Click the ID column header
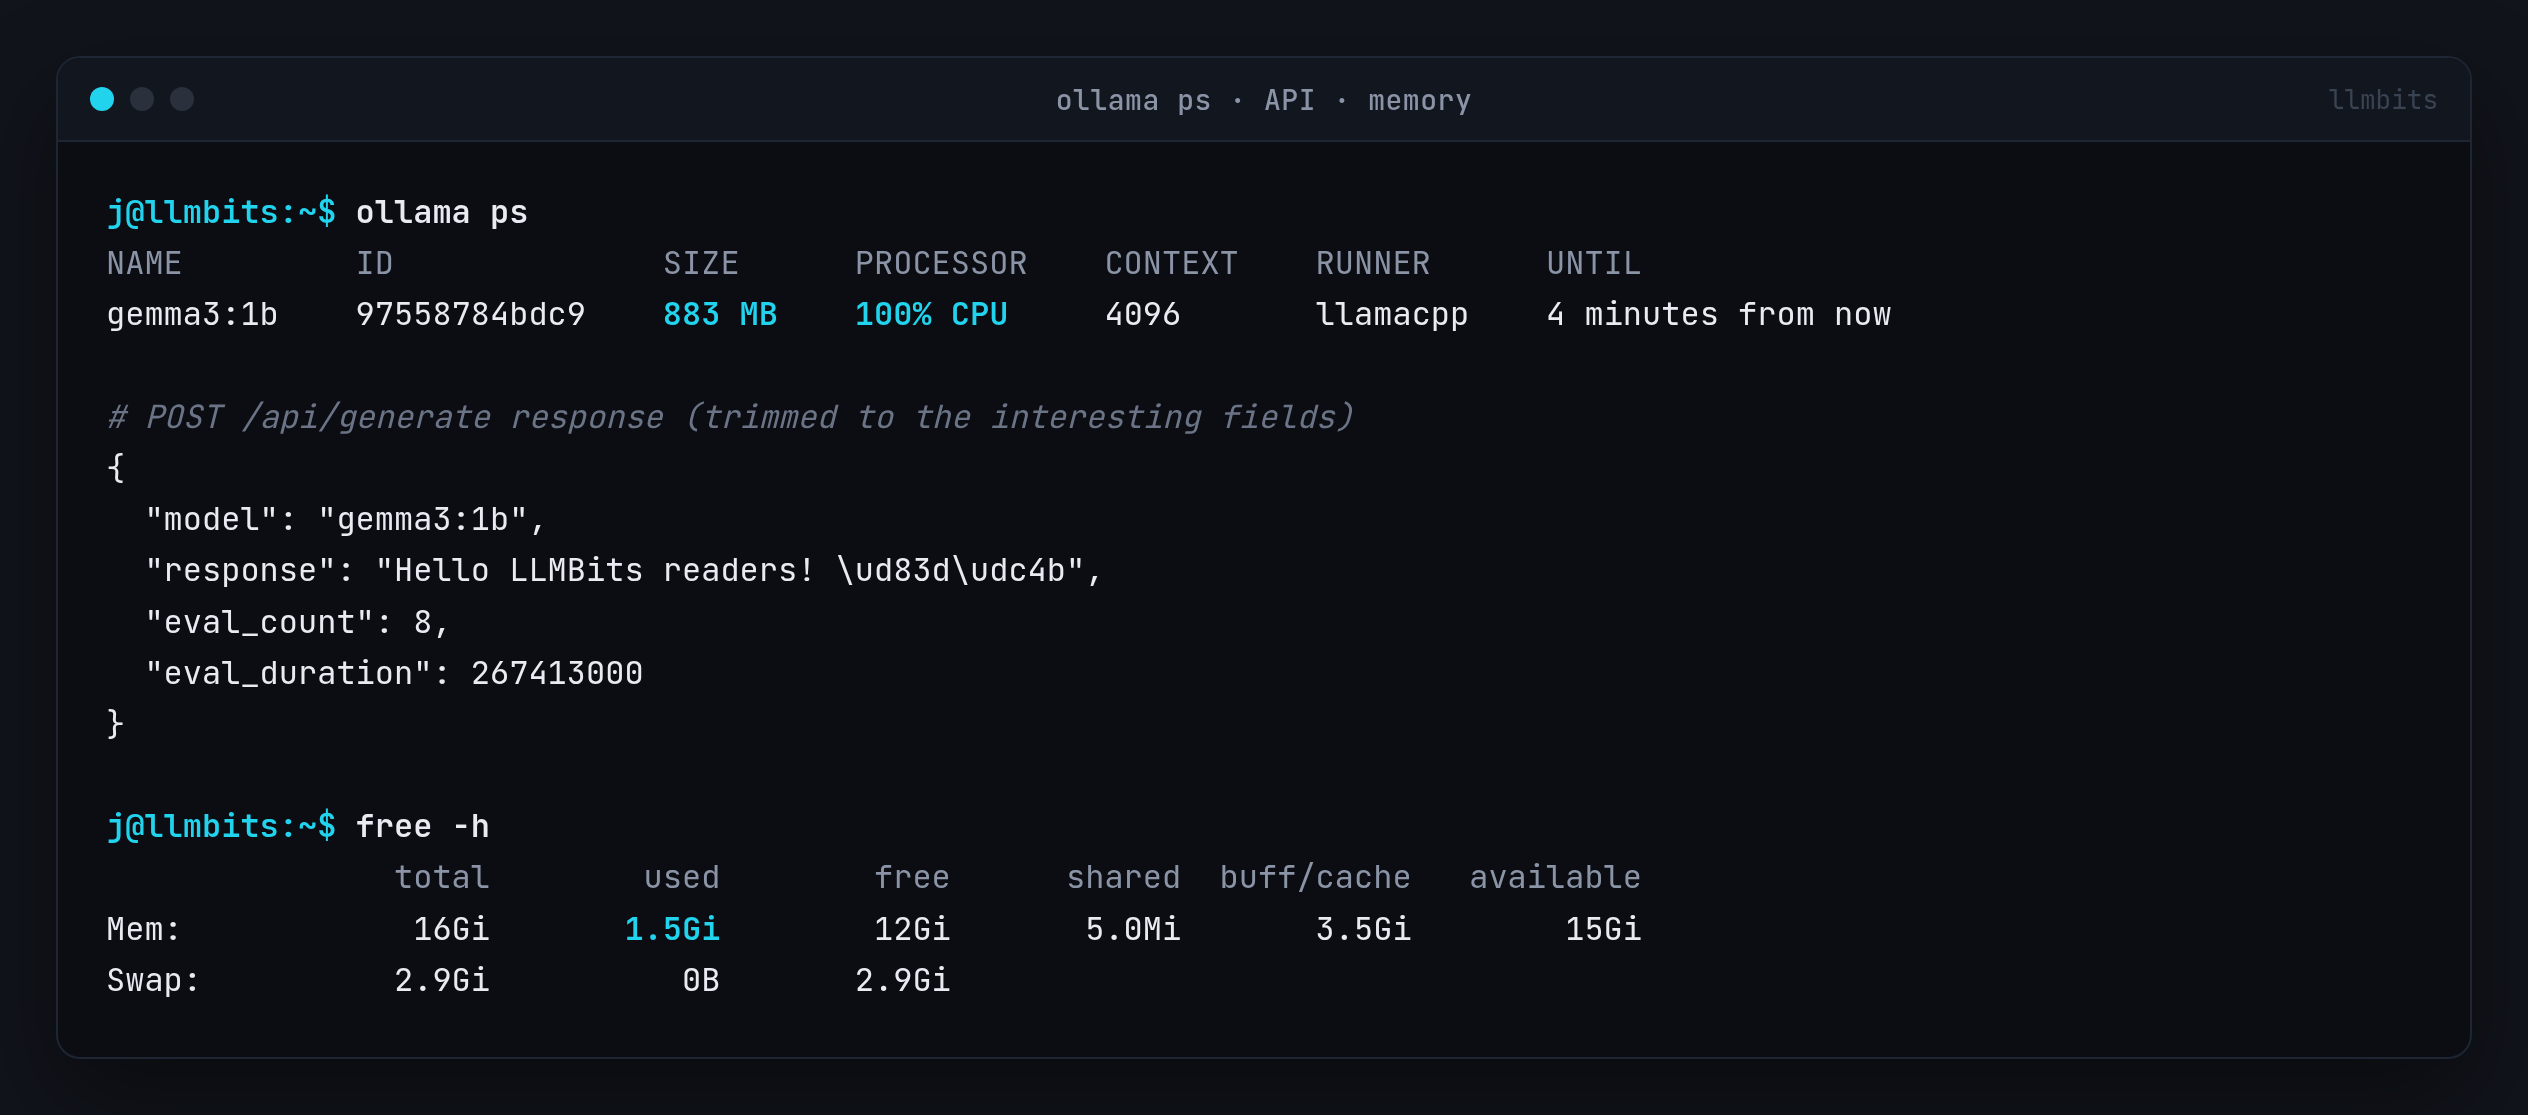Image resolution: width=2528 pixels, height=1115 pixels. (x=374, y=263)
